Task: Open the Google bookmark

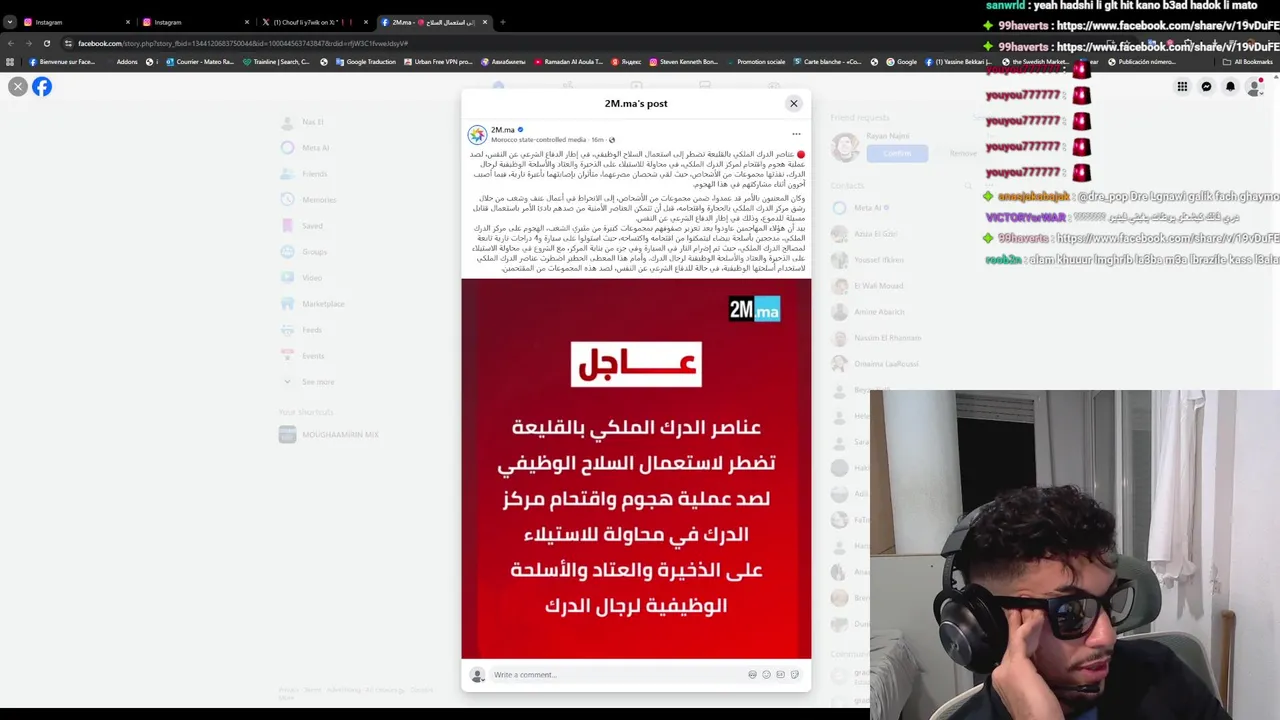Action: tap(900, 62)
